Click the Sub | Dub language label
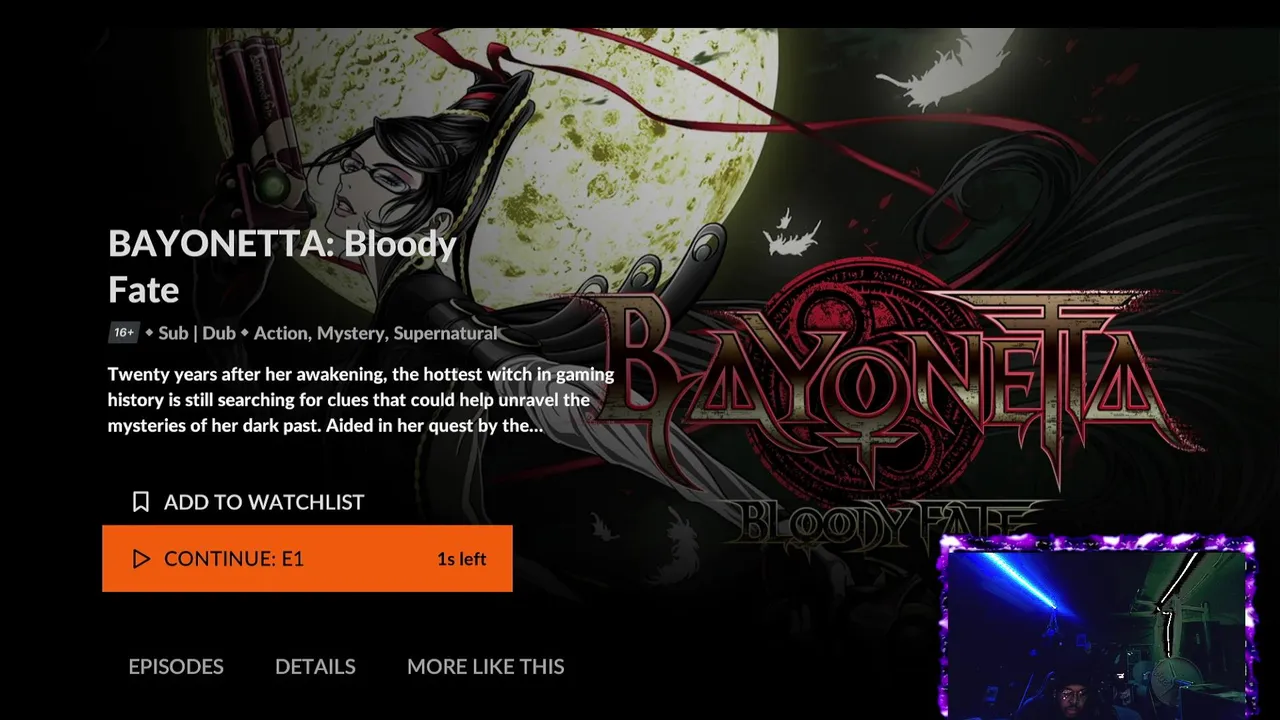The height and width of the screenshot is (720, 1280). [x=197, y=333]
